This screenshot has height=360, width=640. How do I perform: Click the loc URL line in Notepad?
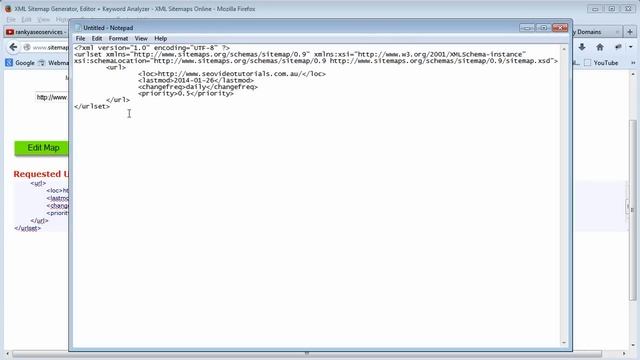pyautogui.click(x=232, y=74)
